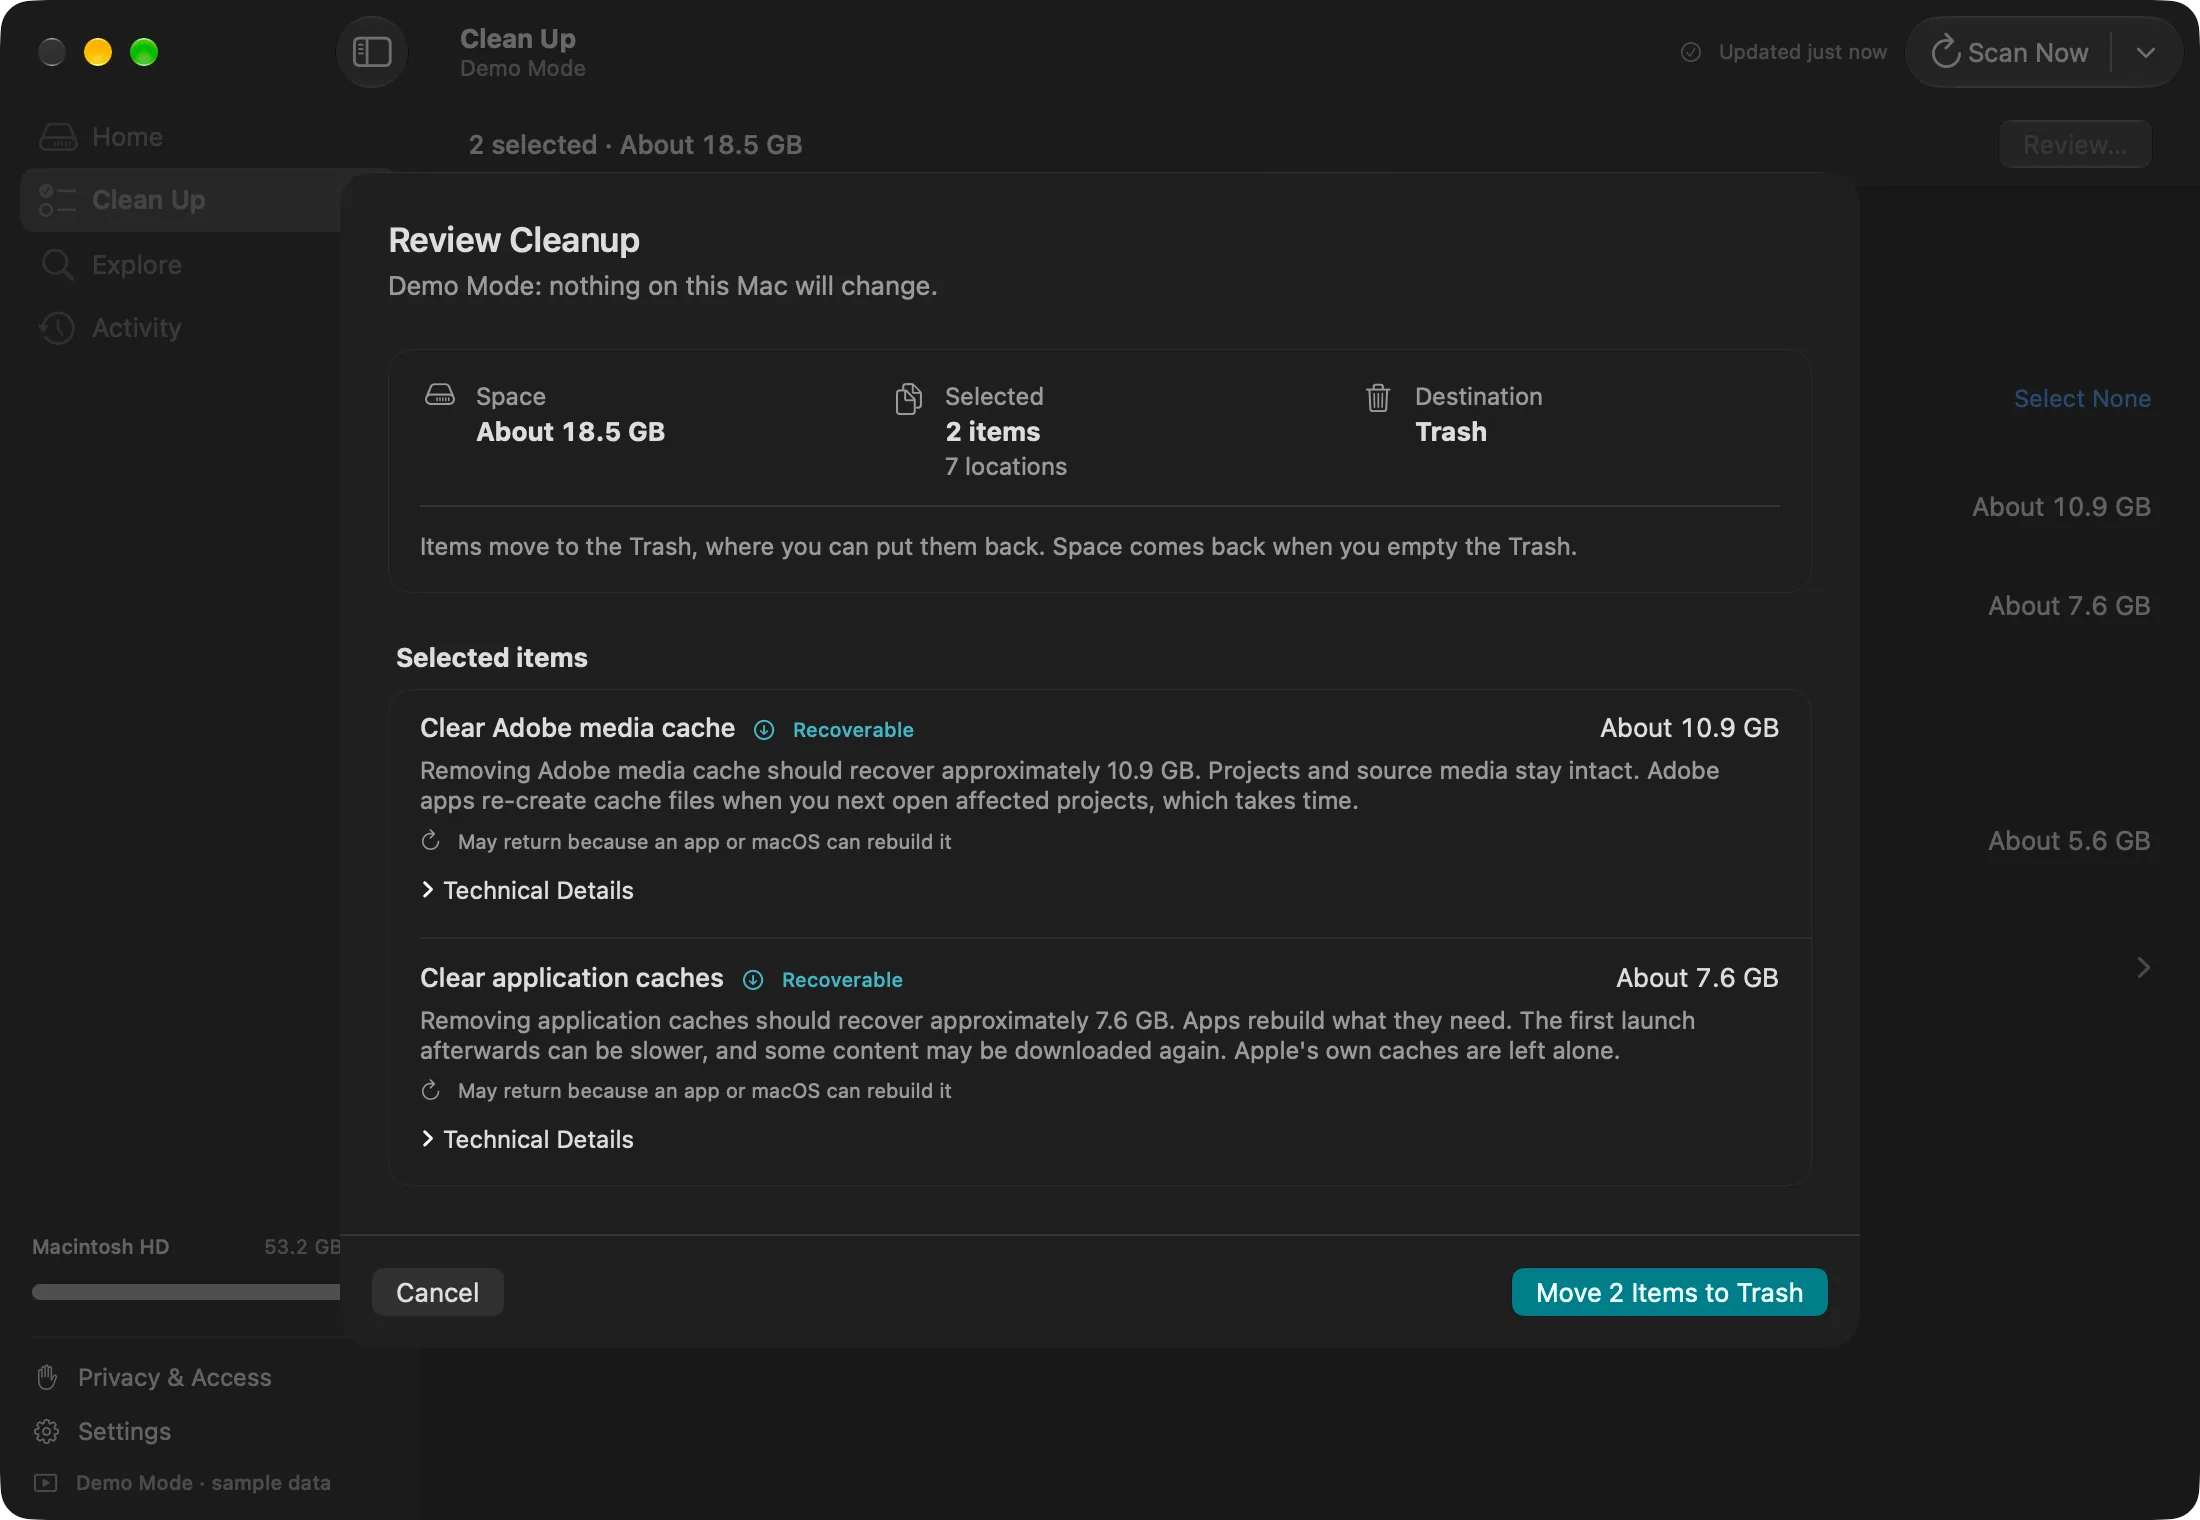Click the Select None link

[2082, 398]
